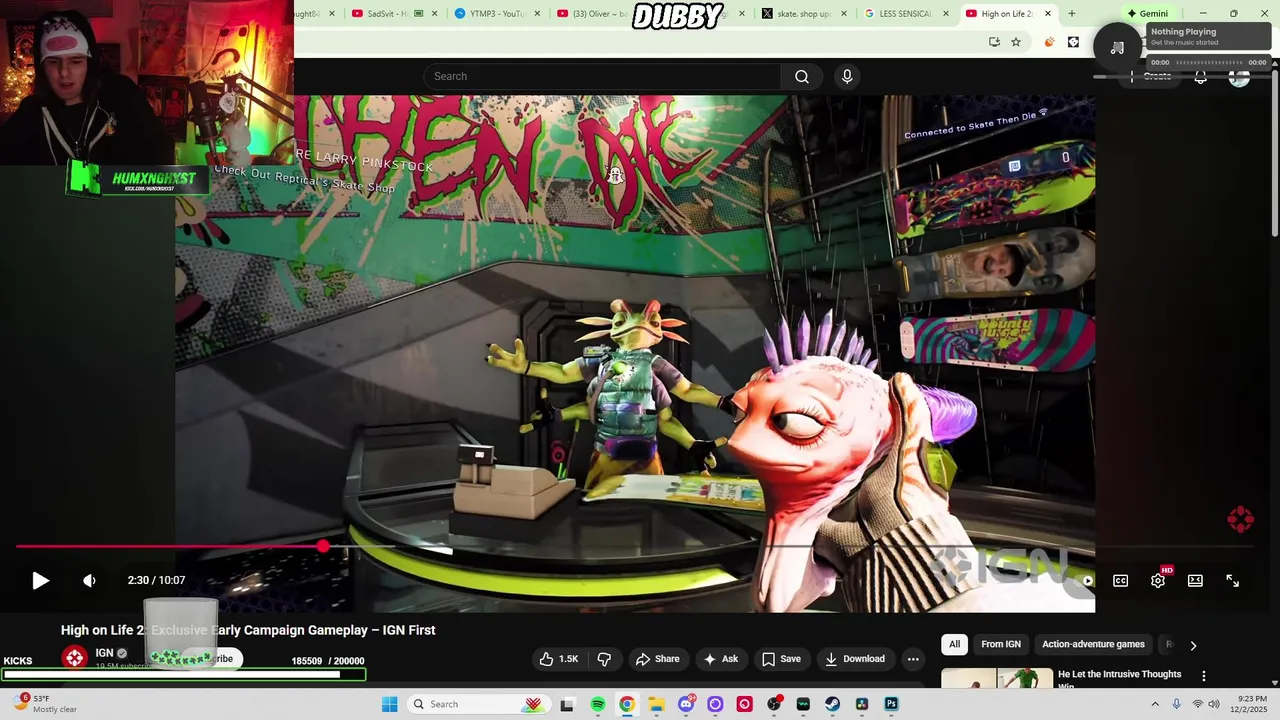
Task: Open Discord from the taskbar
Action: click(x=686, y=704)
